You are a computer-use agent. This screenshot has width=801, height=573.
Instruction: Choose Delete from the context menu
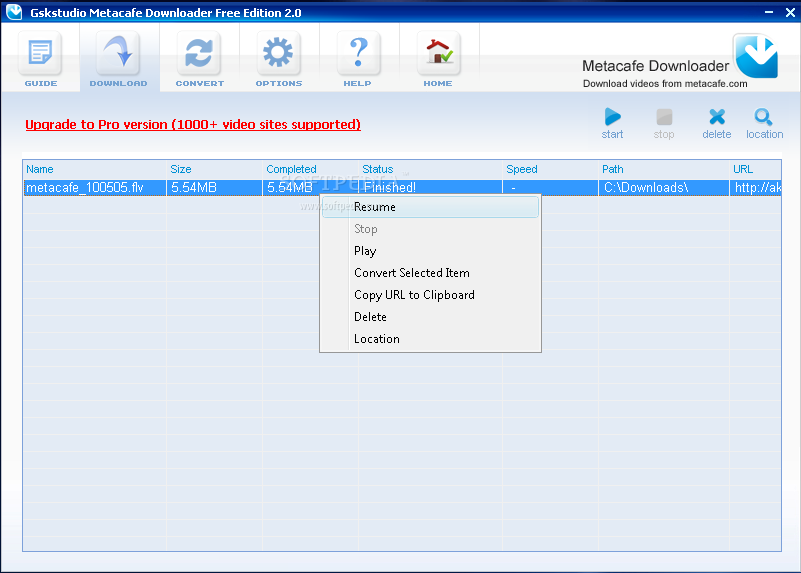(430, 317)
